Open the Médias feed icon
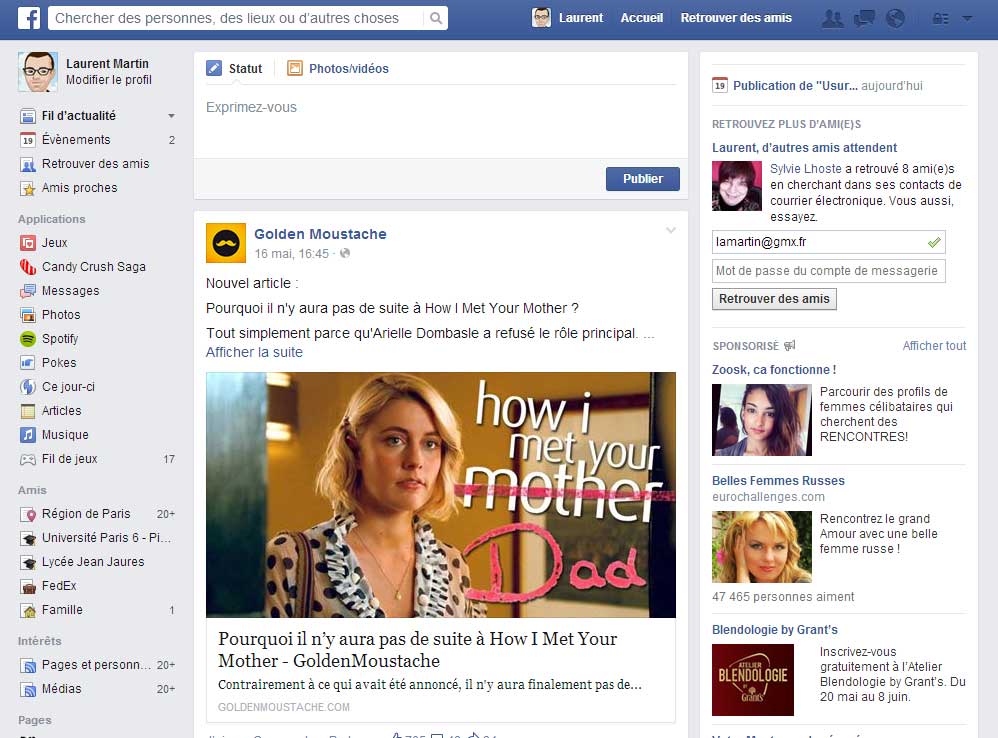This screenshot has width=998, height=738. click(x=28, y=690)
